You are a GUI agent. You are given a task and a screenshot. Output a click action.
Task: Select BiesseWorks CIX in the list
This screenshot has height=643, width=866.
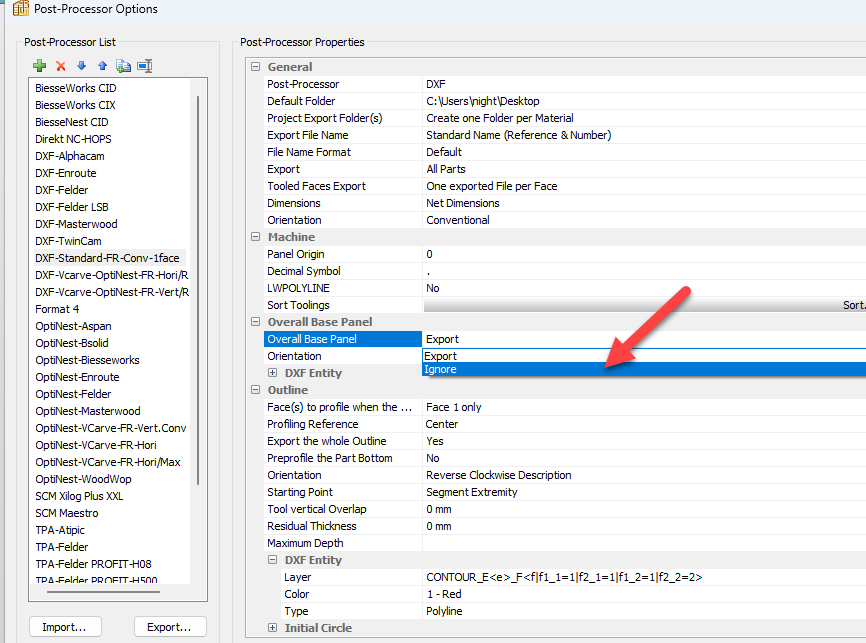tap(75, 105)
